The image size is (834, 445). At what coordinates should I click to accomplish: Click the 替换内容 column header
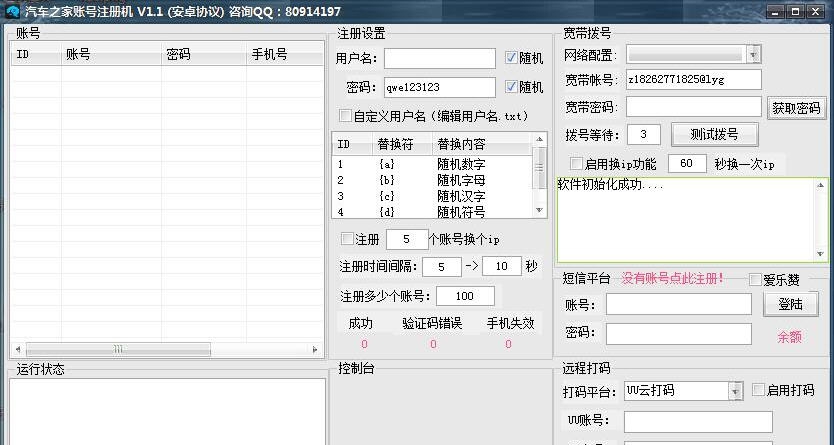[x=481, y=144]
